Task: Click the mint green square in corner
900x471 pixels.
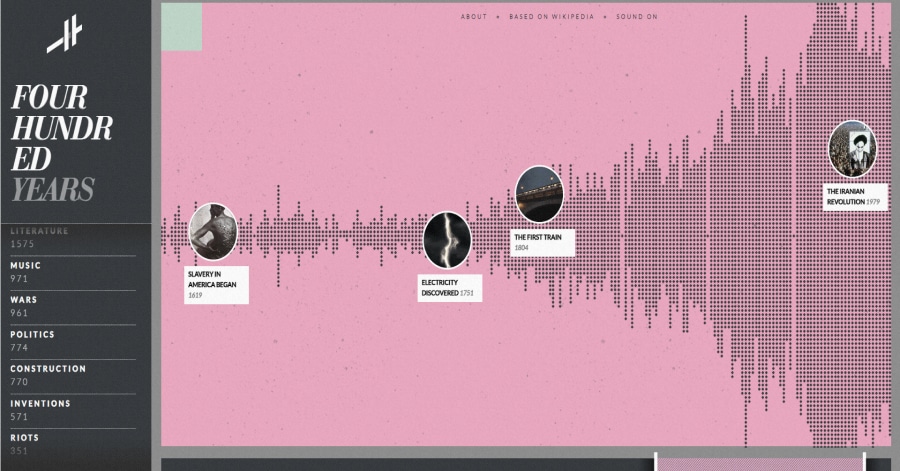Action: tap(182, 27)
